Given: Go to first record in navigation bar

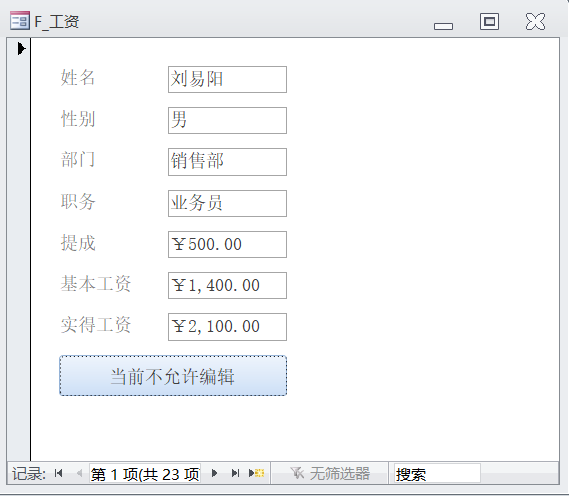Looking at the screenshot, I should 58,473.
